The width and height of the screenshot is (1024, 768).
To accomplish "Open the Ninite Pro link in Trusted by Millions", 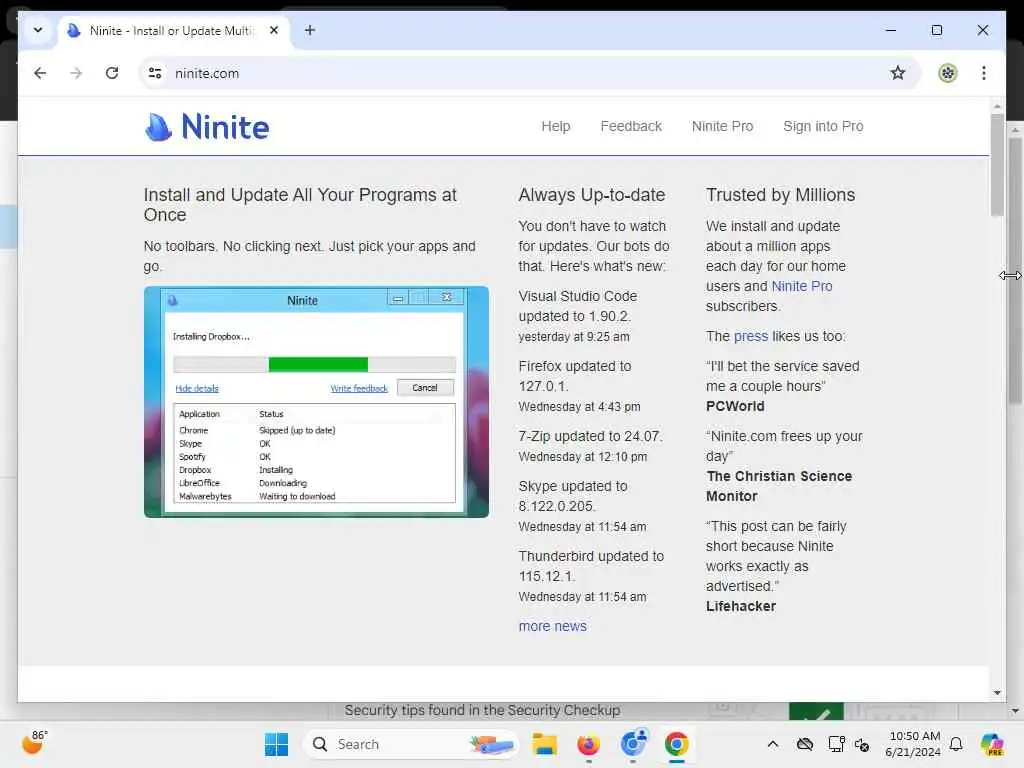I will coord(801,286).
